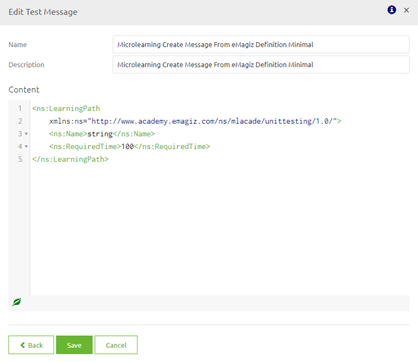Viewport: 418px width, 362px height.
Task: Click the xmlns namespace URL string
Action: (213, 121)
